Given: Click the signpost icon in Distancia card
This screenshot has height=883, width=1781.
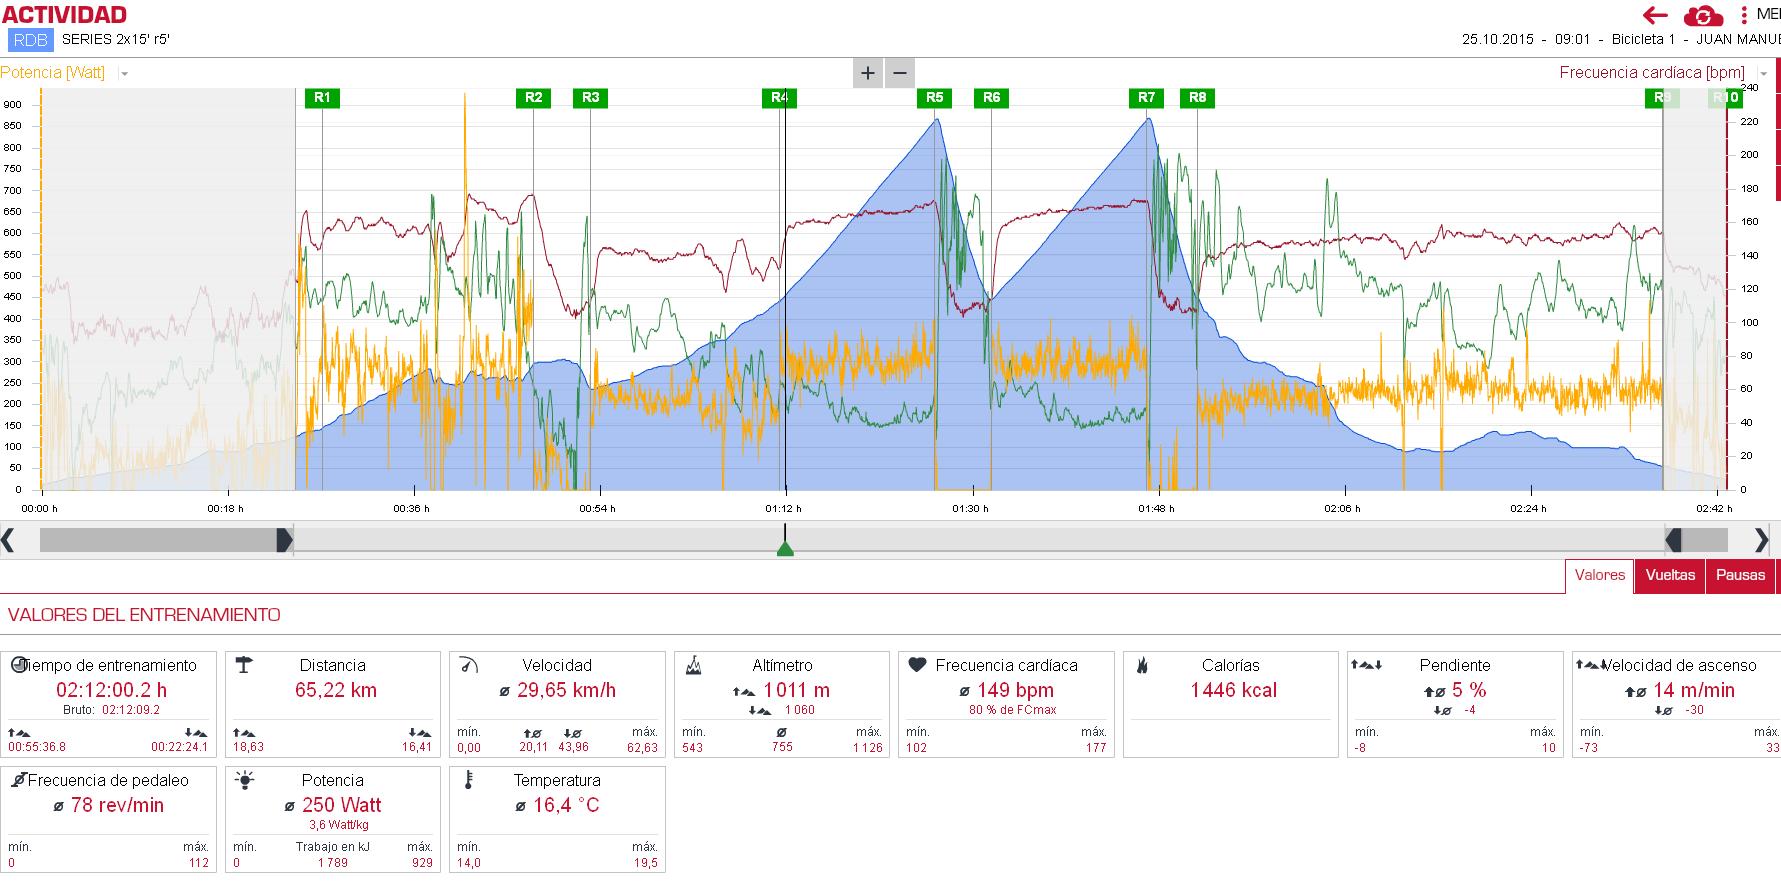Looking at the screenshot, I should click(243, 665).
